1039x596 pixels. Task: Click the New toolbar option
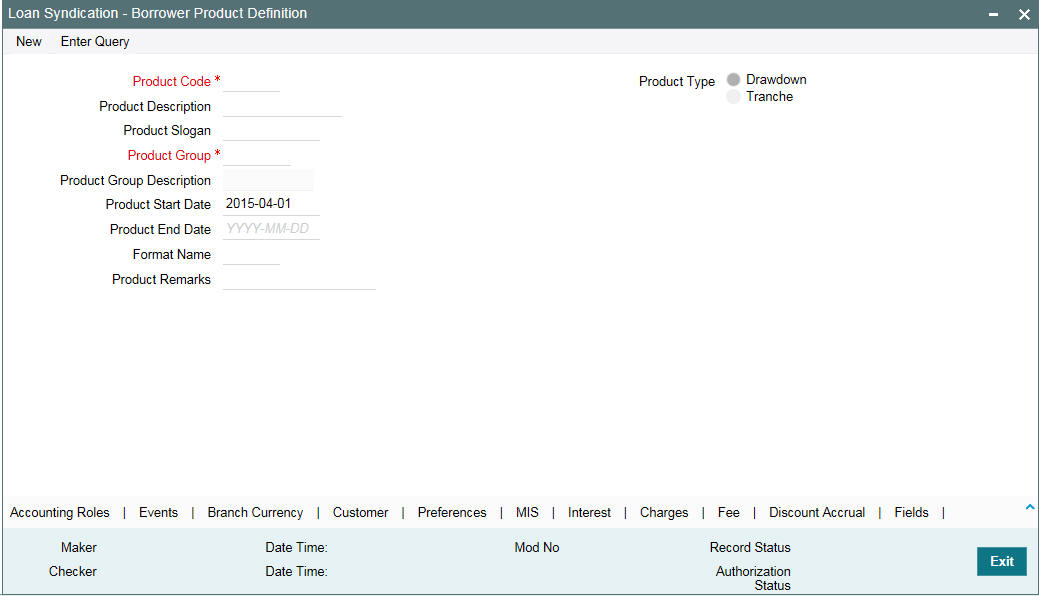(x=28, y=41)
